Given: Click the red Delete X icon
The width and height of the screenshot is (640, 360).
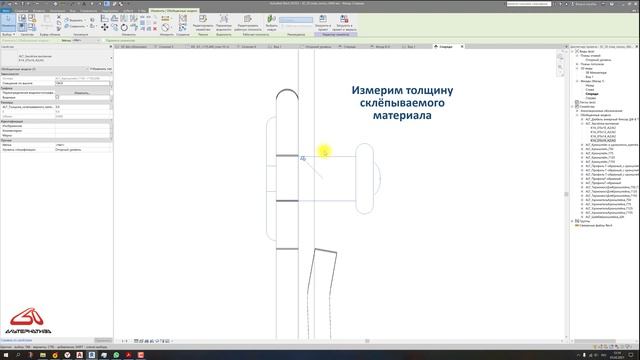Looking at the screenshot, I should (155, 29).
